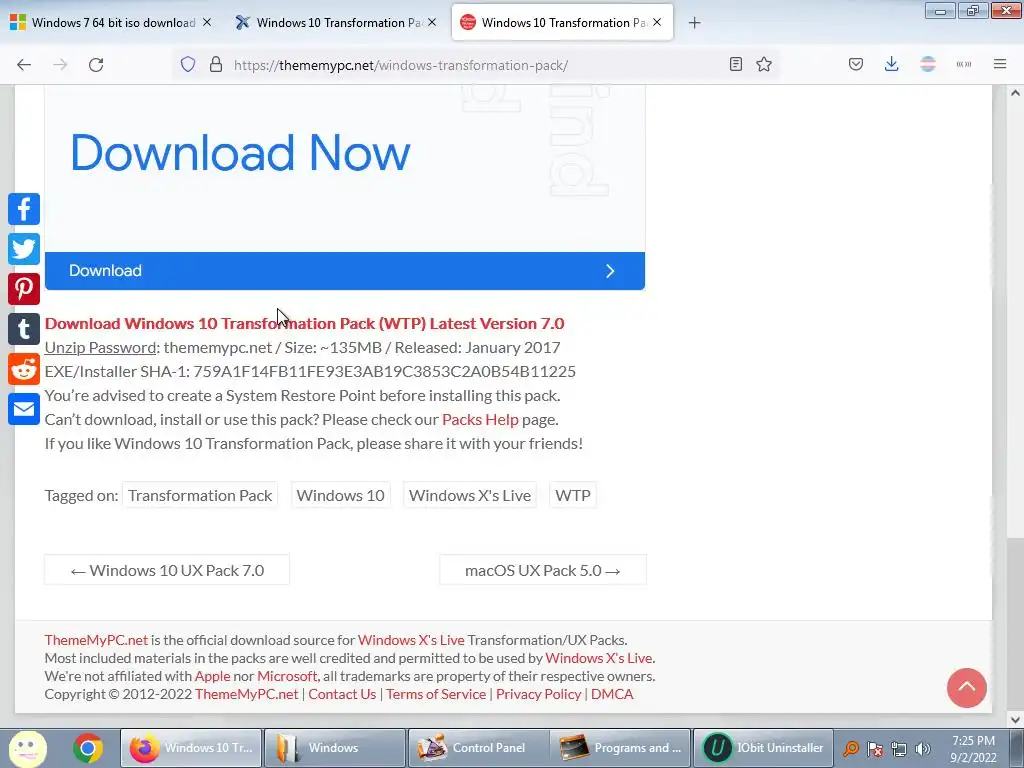Close the Windows 7 64 bit iso tab
Viewport: 1024px width, 768px height.
[207, 22]
